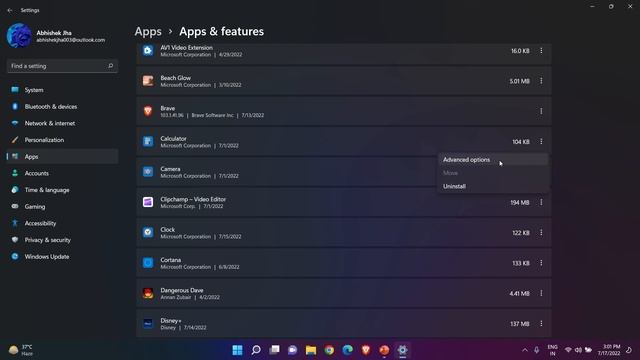This screenshot has width=640, height=360.
Task: Open the three-dot menu for Clock
Action: coord(541,232)
